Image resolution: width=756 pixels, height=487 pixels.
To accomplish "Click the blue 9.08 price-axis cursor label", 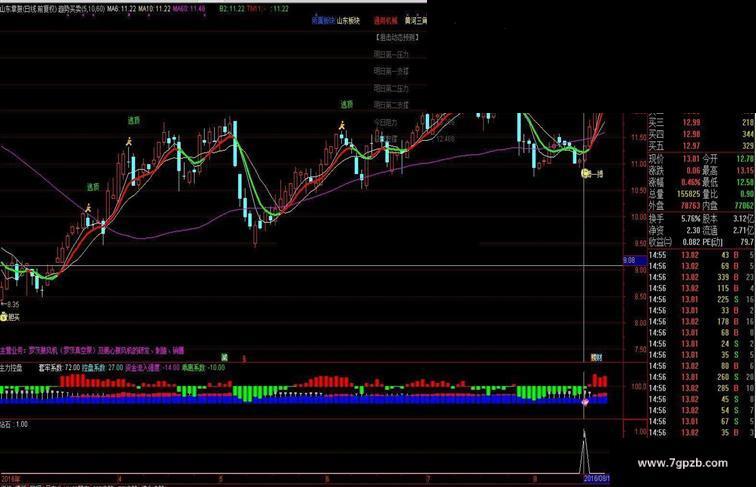I will point(634,260).
